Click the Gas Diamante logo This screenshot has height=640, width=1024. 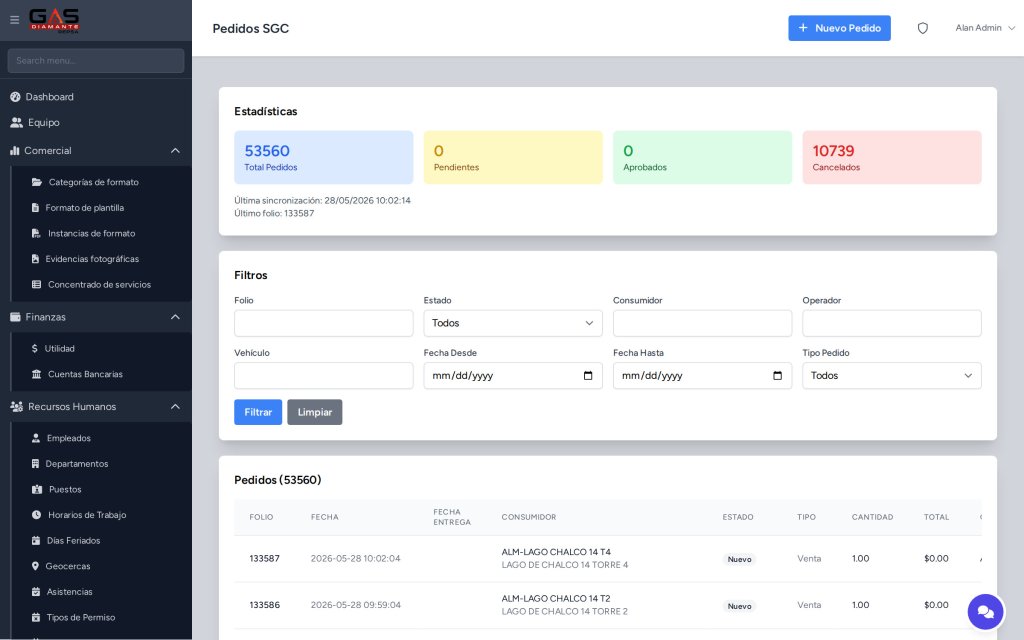[x=54, y=20]
